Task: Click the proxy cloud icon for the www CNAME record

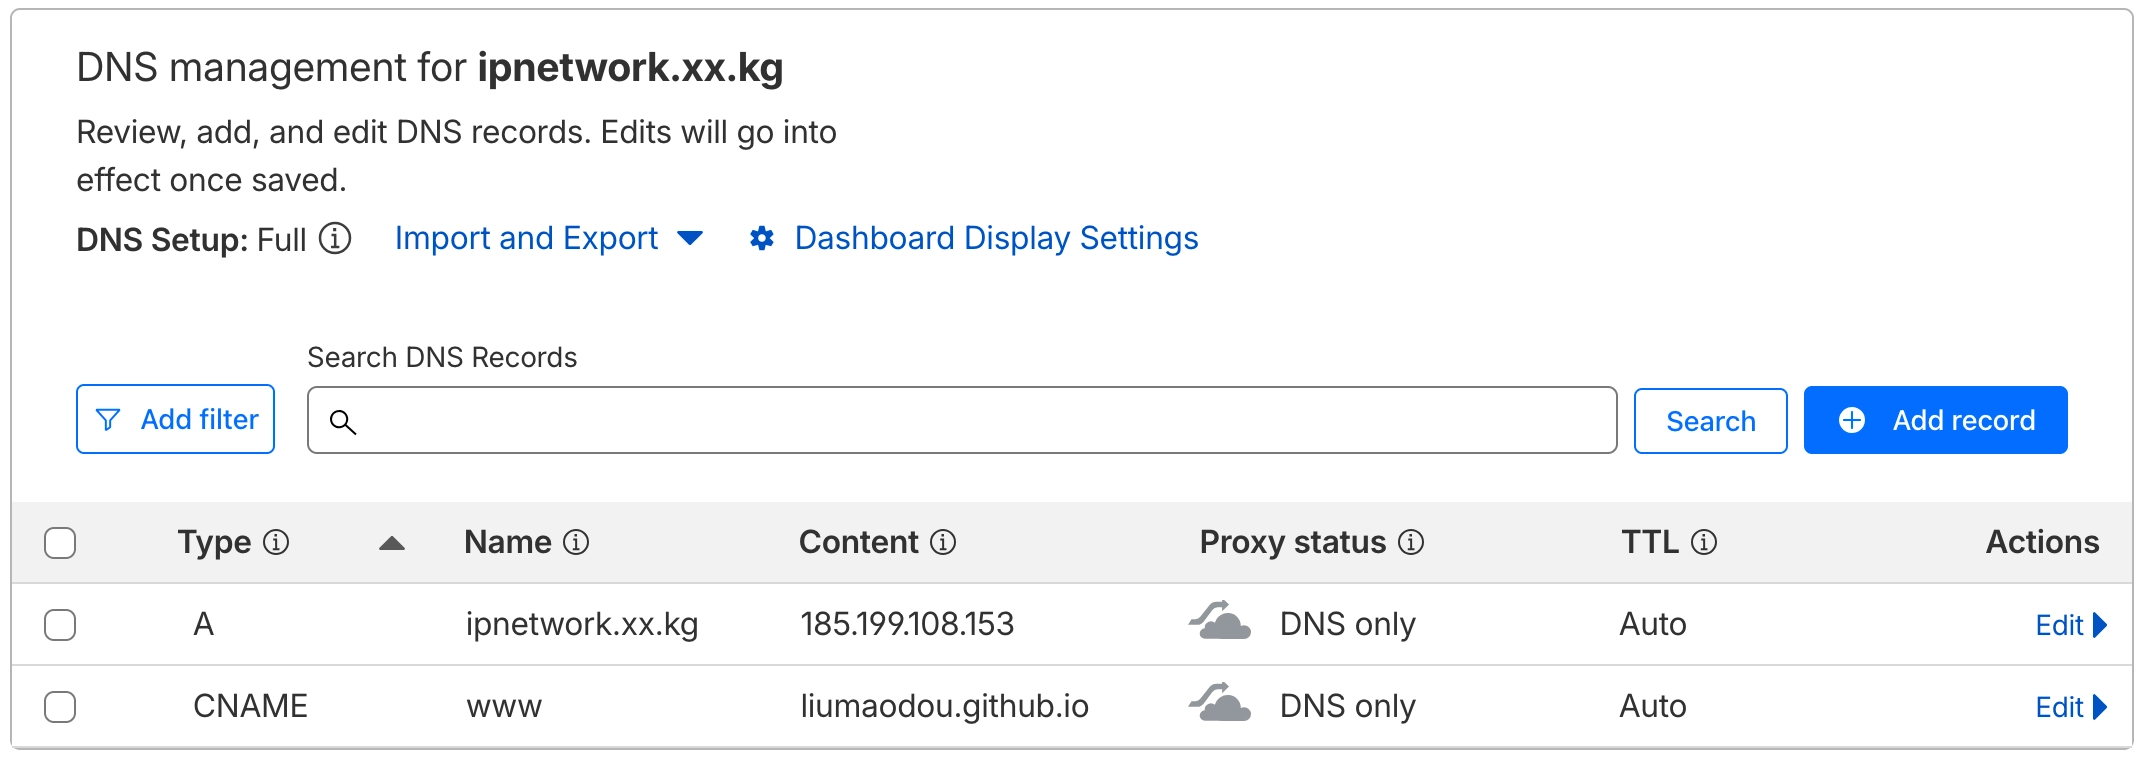Action: pos(1220,704)
